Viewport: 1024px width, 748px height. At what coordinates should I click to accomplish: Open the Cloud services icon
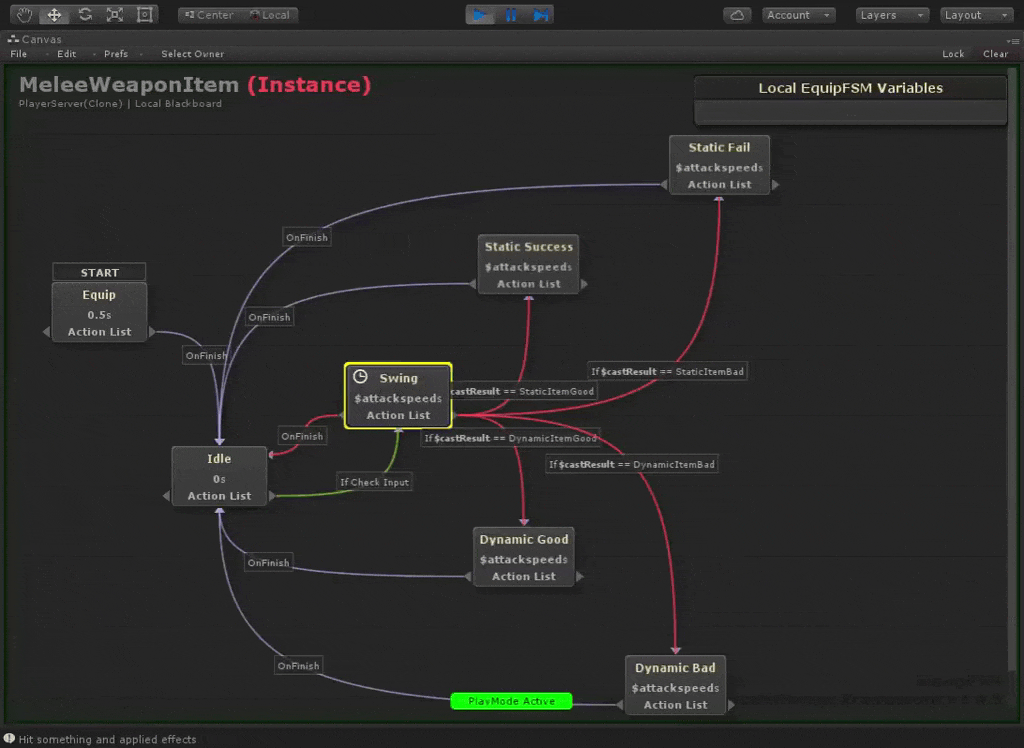pyautogui.click(x=737, y=15)
